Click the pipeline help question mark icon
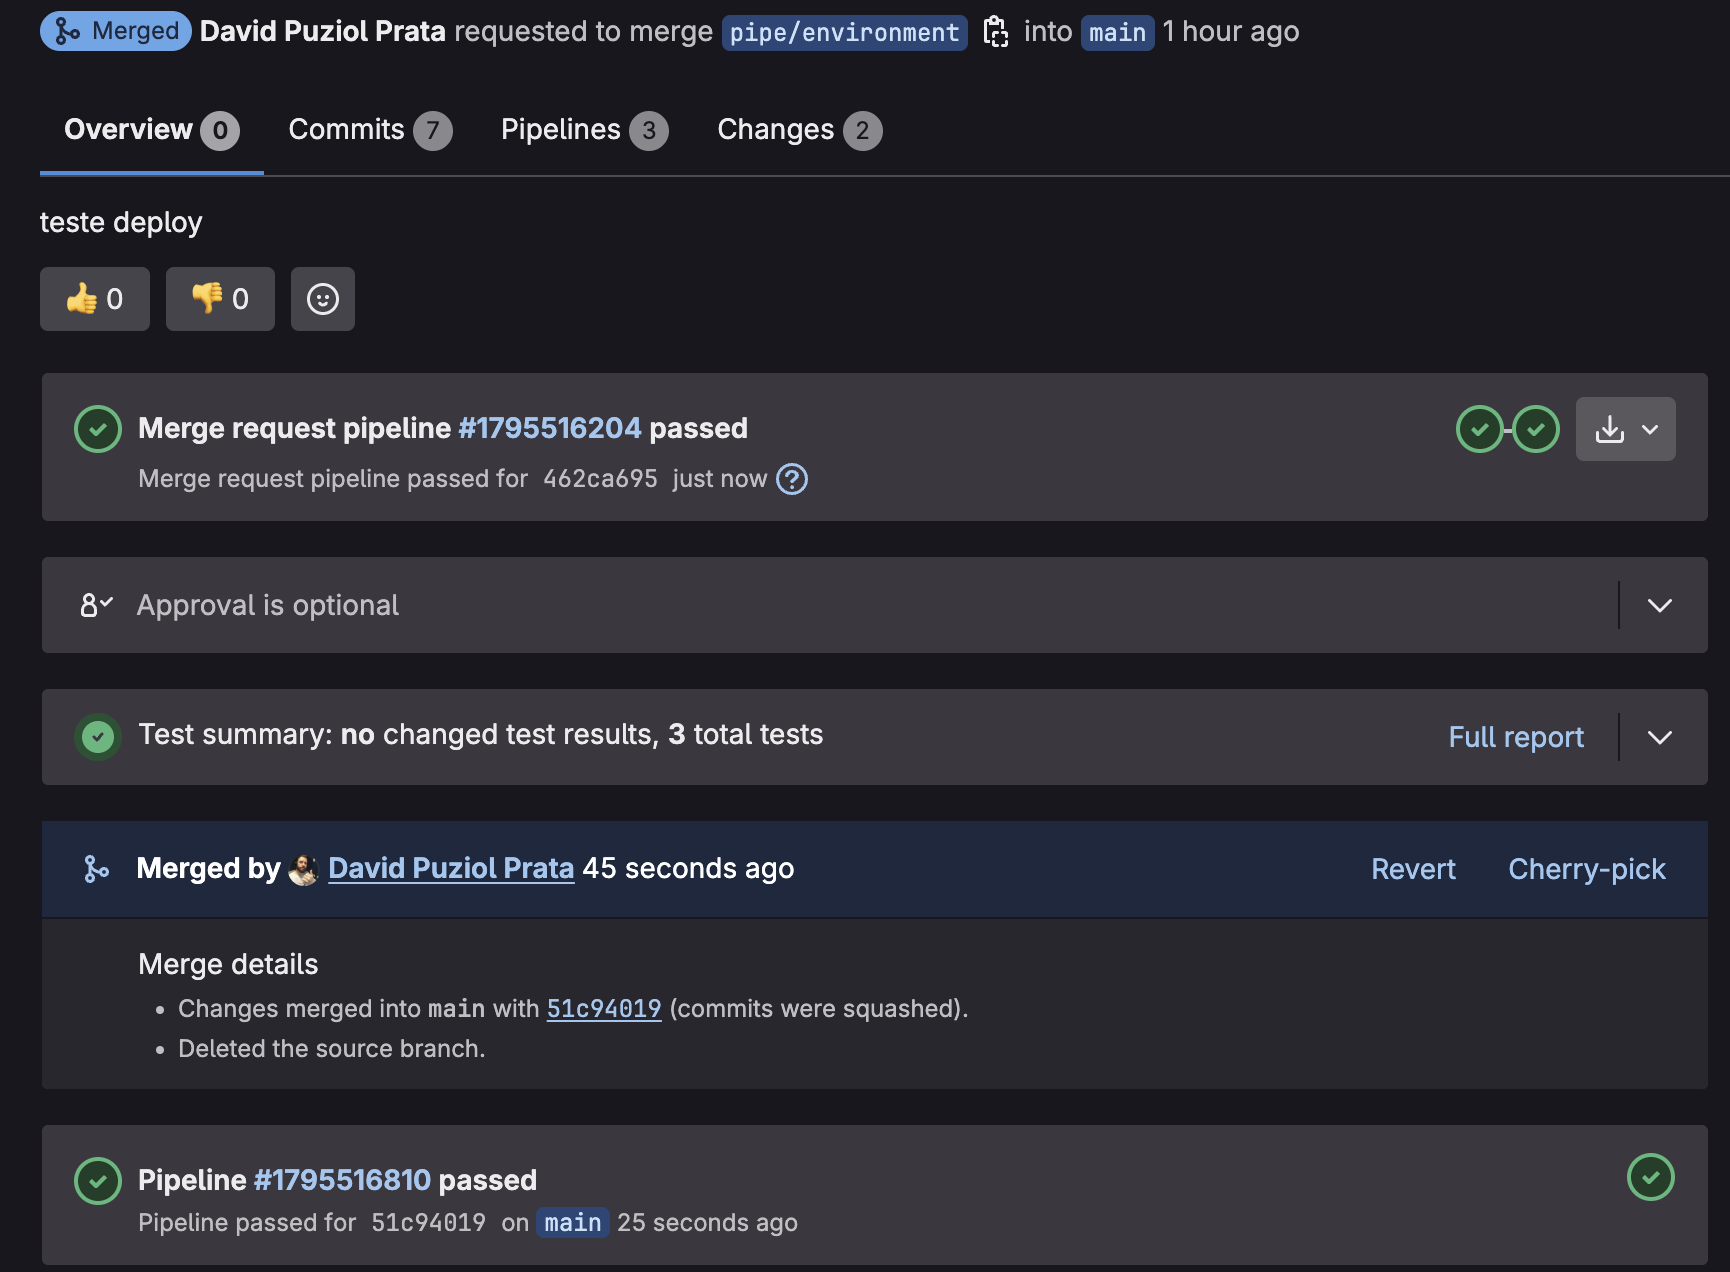Viewport: 1730px width, 1272px height. pyautogui.click(x=792, y=479)
